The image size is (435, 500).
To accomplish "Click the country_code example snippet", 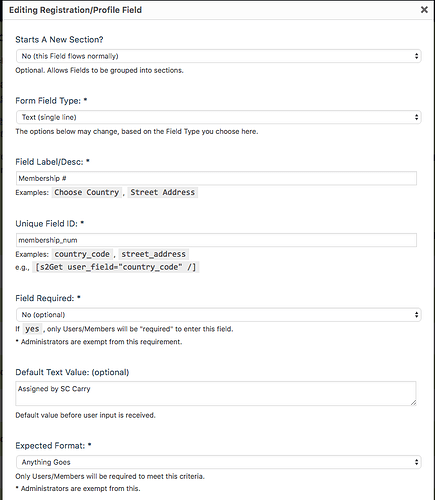I will point(82,254).
